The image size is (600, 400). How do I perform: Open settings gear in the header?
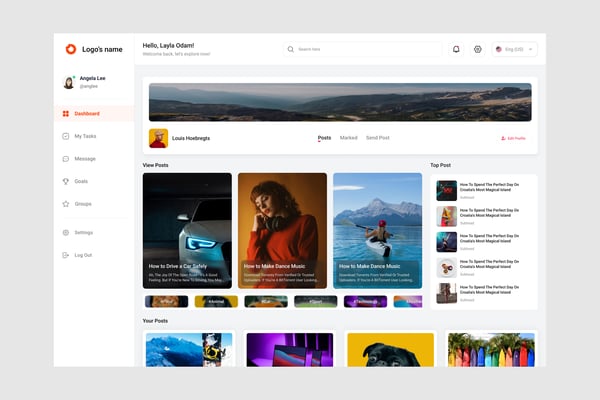point(478,49)
